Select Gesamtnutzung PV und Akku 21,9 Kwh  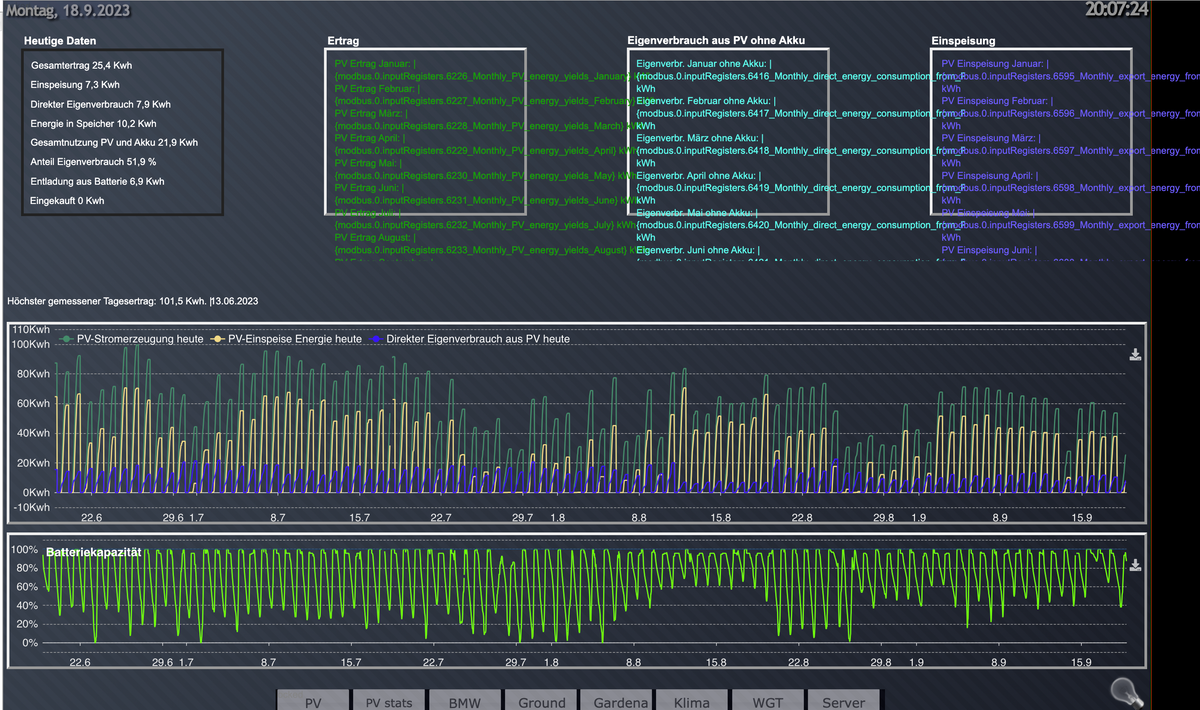(x=114, y=143)
